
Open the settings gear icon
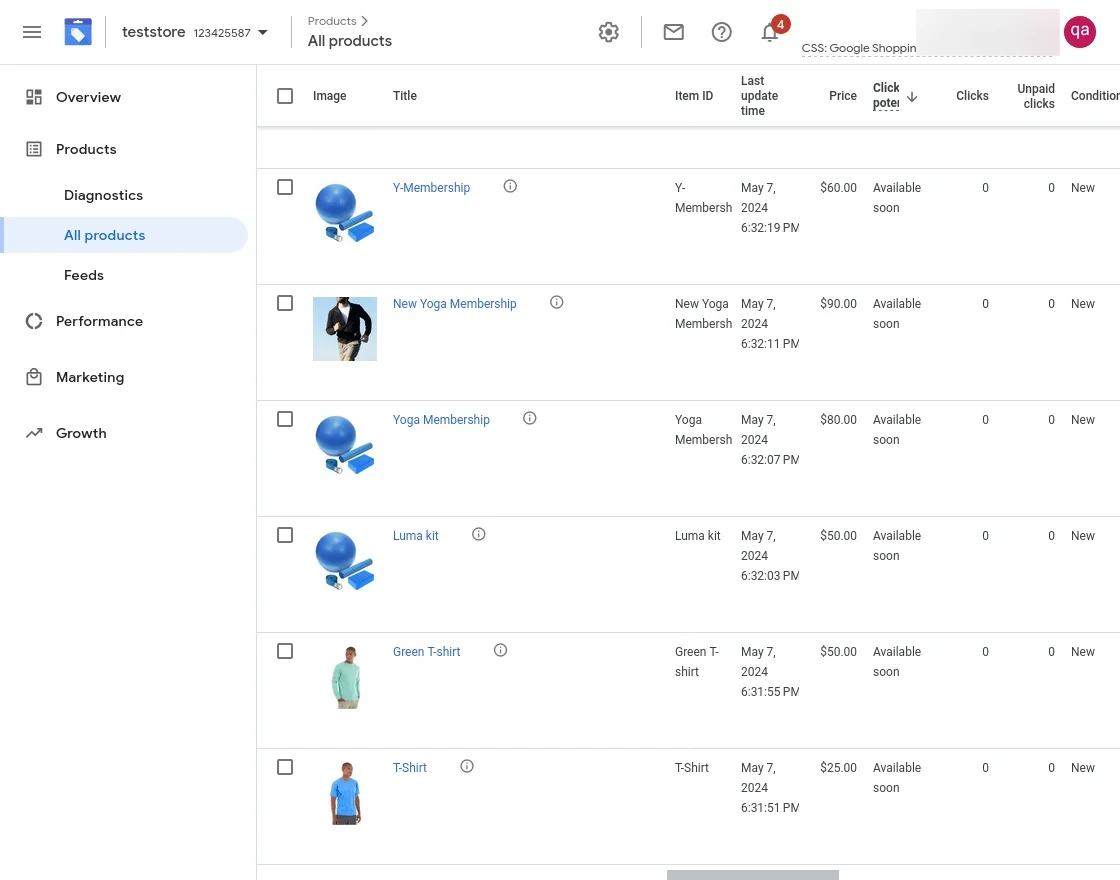pos(609,32)
